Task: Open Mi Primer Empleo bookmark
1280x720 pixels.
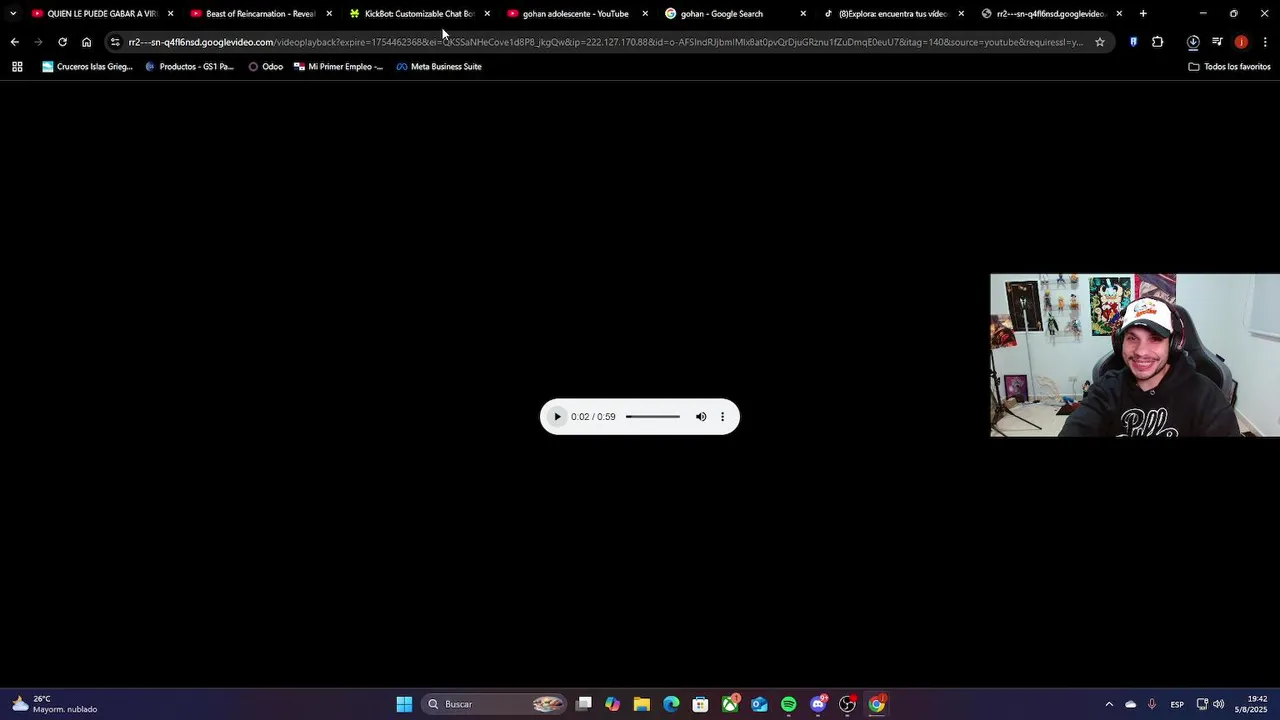Action: [x=339, y=67]
